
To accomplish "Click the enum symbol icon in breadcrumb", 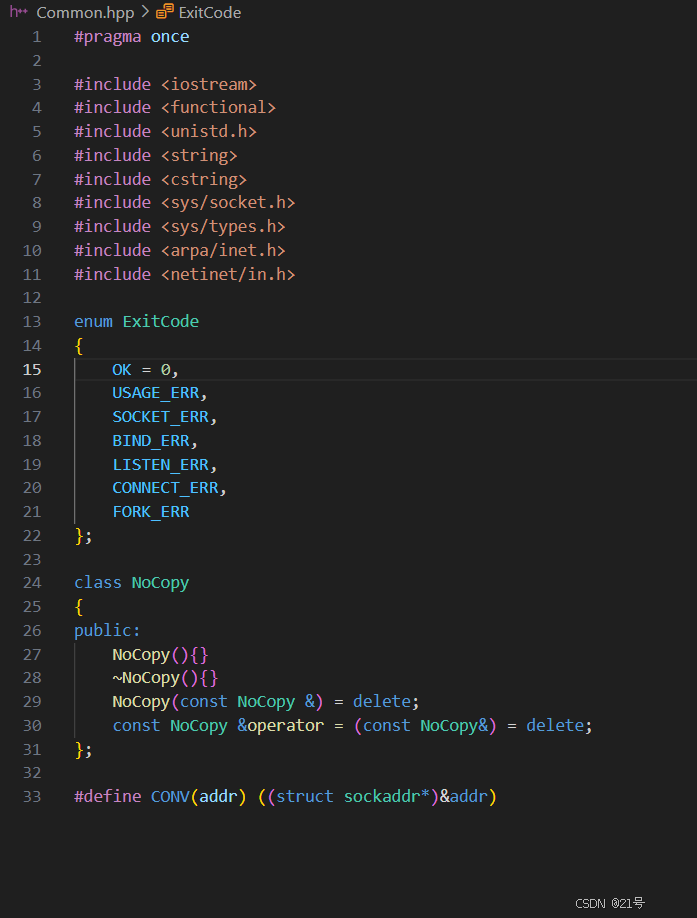I will click(165, 11).
